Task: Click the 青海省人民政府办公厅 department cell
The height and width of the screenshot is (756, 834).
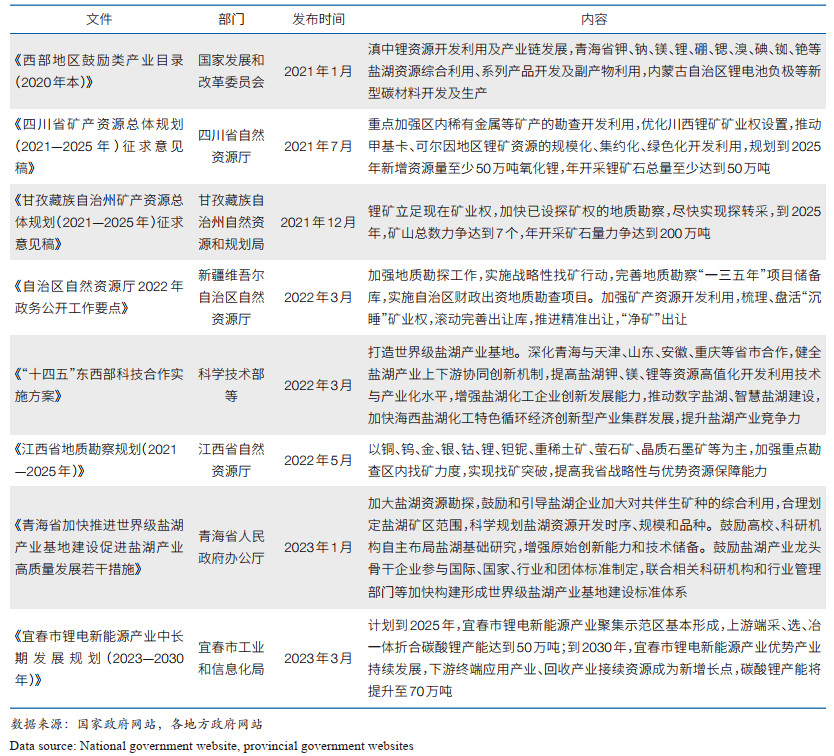Action: click(x=231, y=546)
